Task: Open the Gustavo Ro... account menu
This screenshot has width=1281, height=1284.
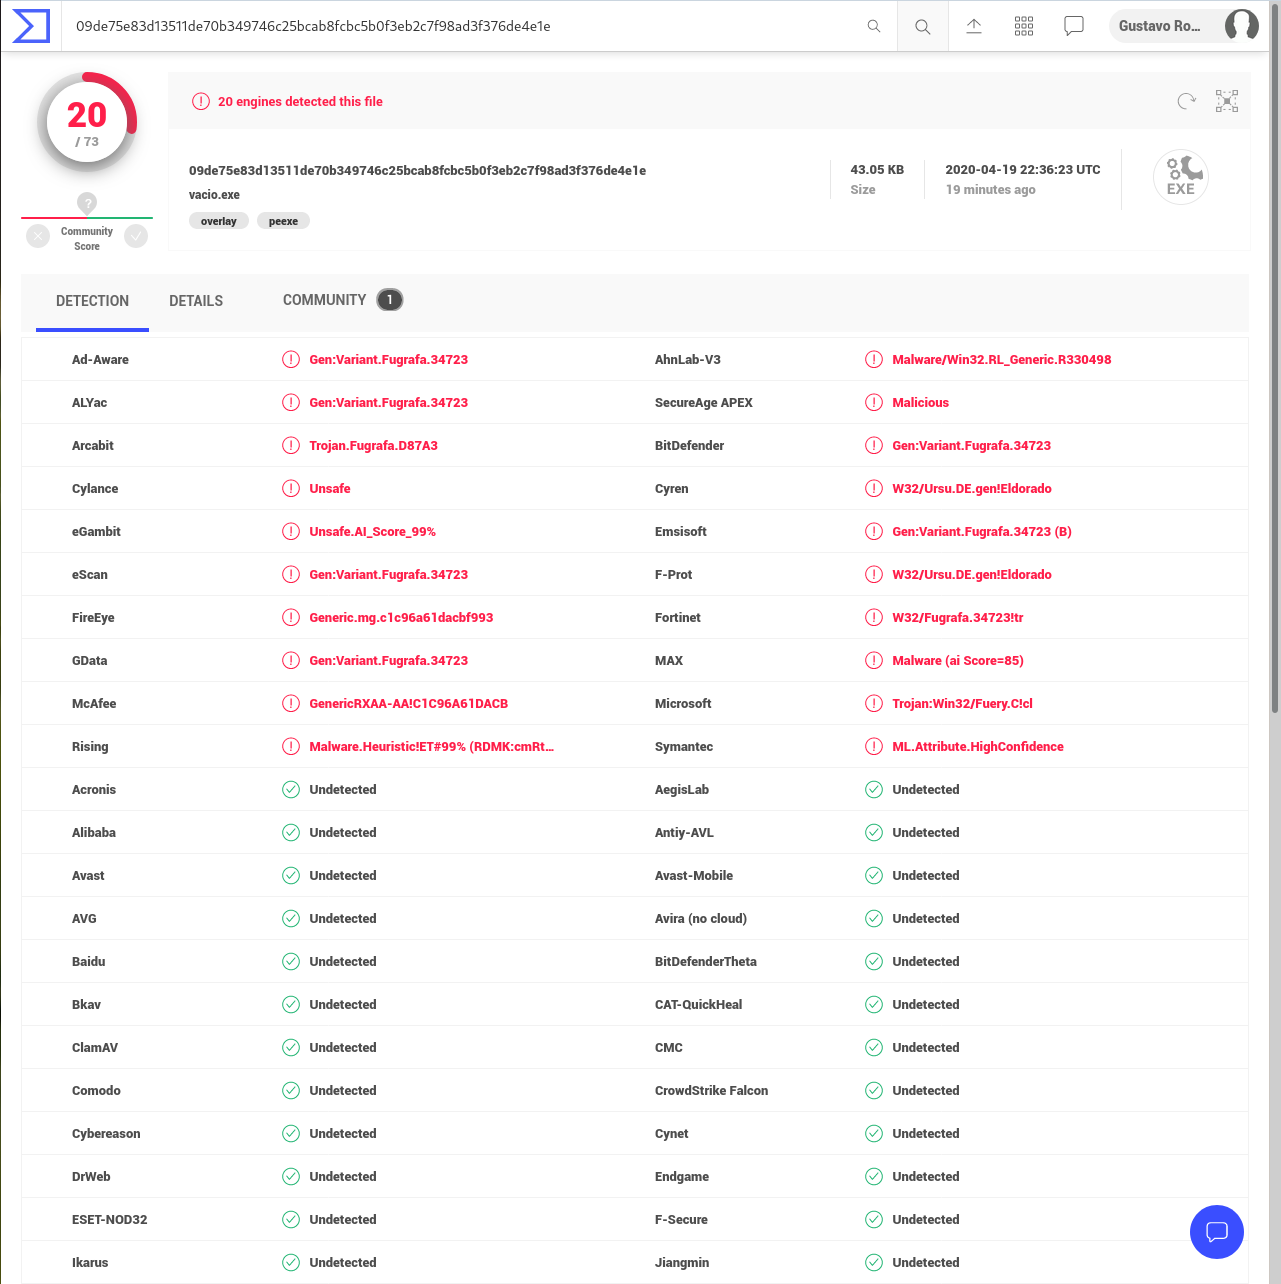Action: pos(1186,26)
